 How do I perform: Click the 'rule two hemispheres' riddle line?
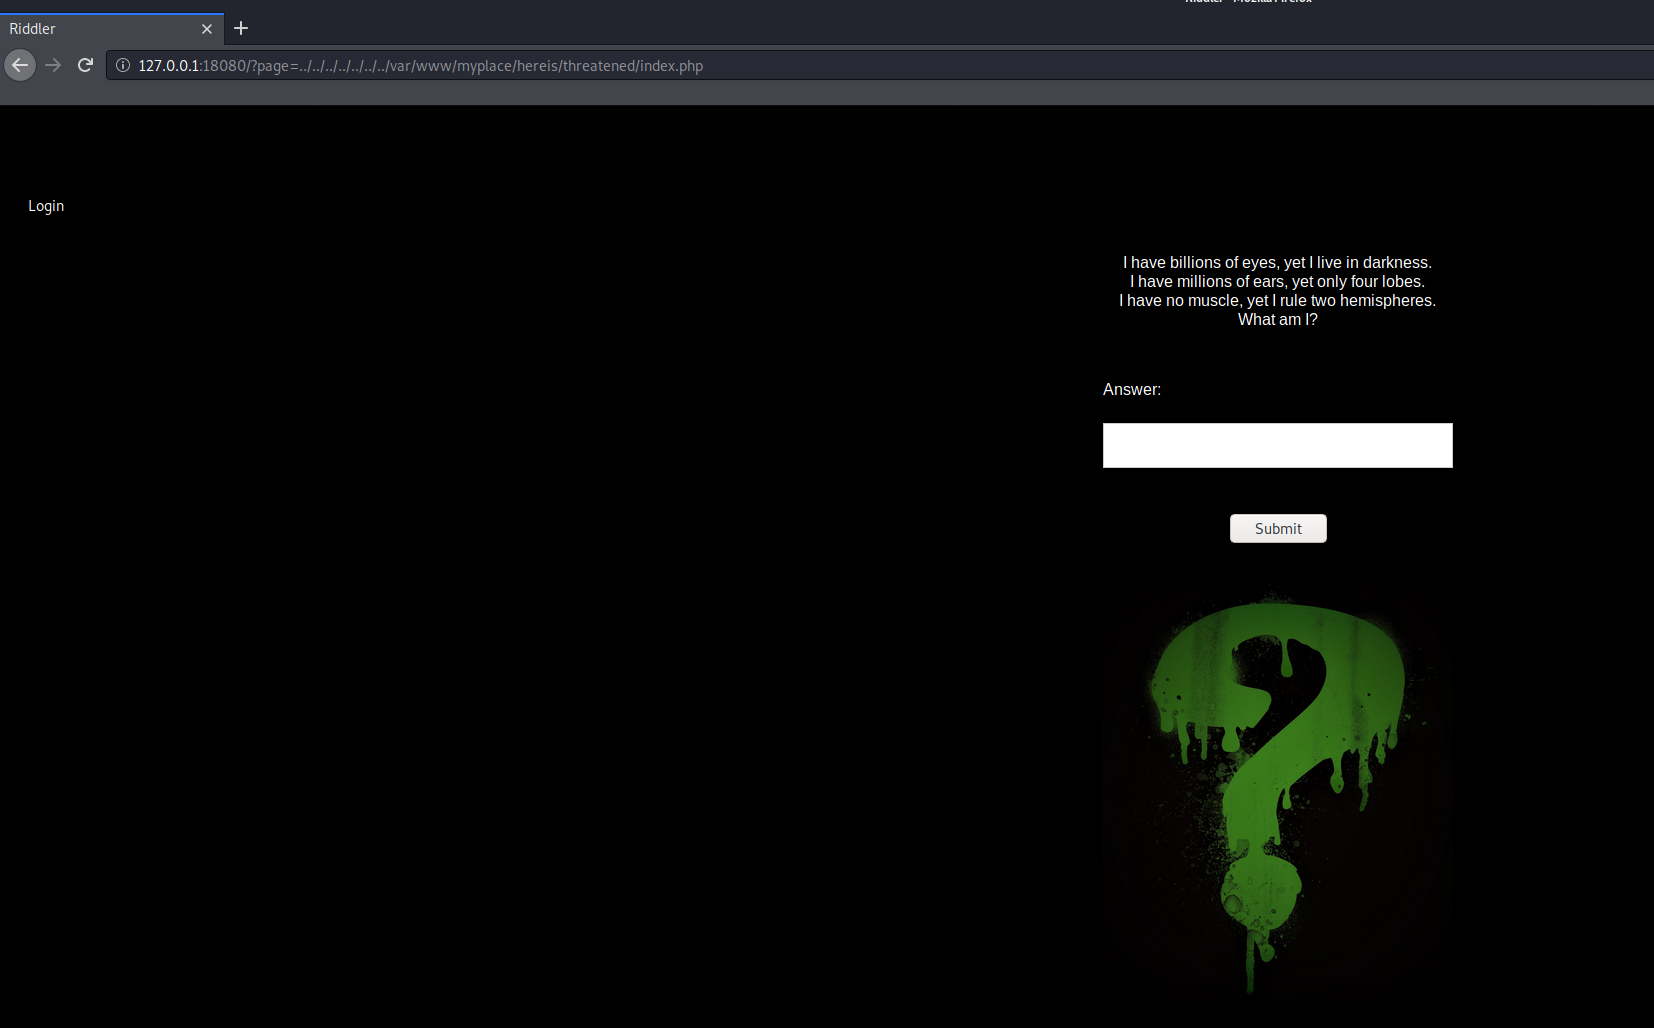click(1277, 300)
